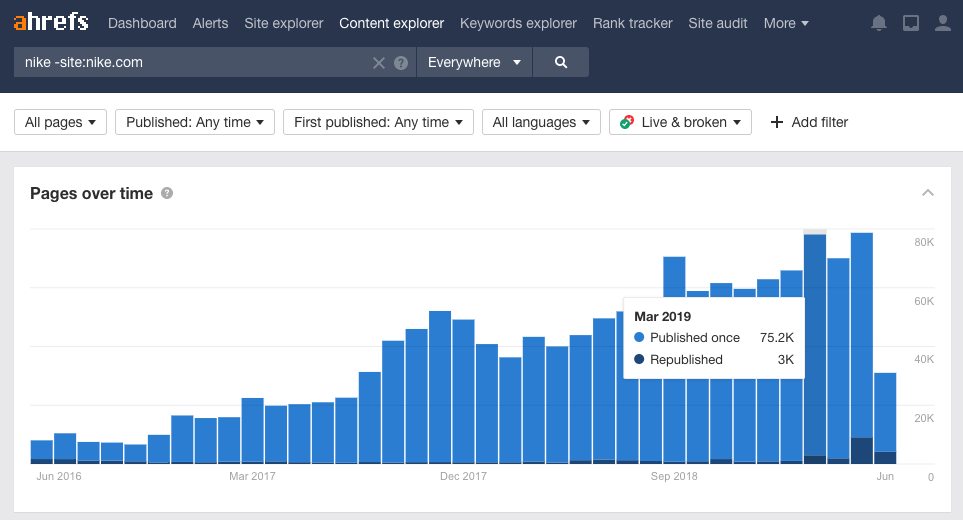Go to Dashboard
This screenshot has width=963, height=520.
(142, 23)
